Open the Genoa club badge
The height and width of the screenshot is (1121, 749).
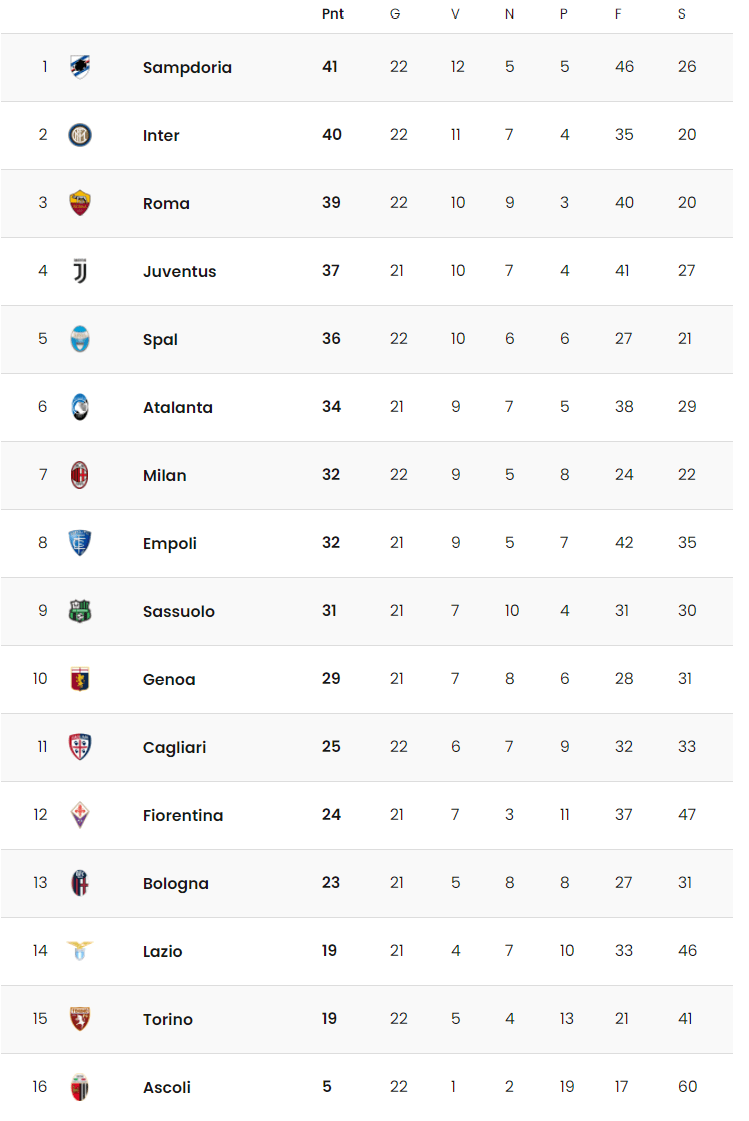pos(80,678)
